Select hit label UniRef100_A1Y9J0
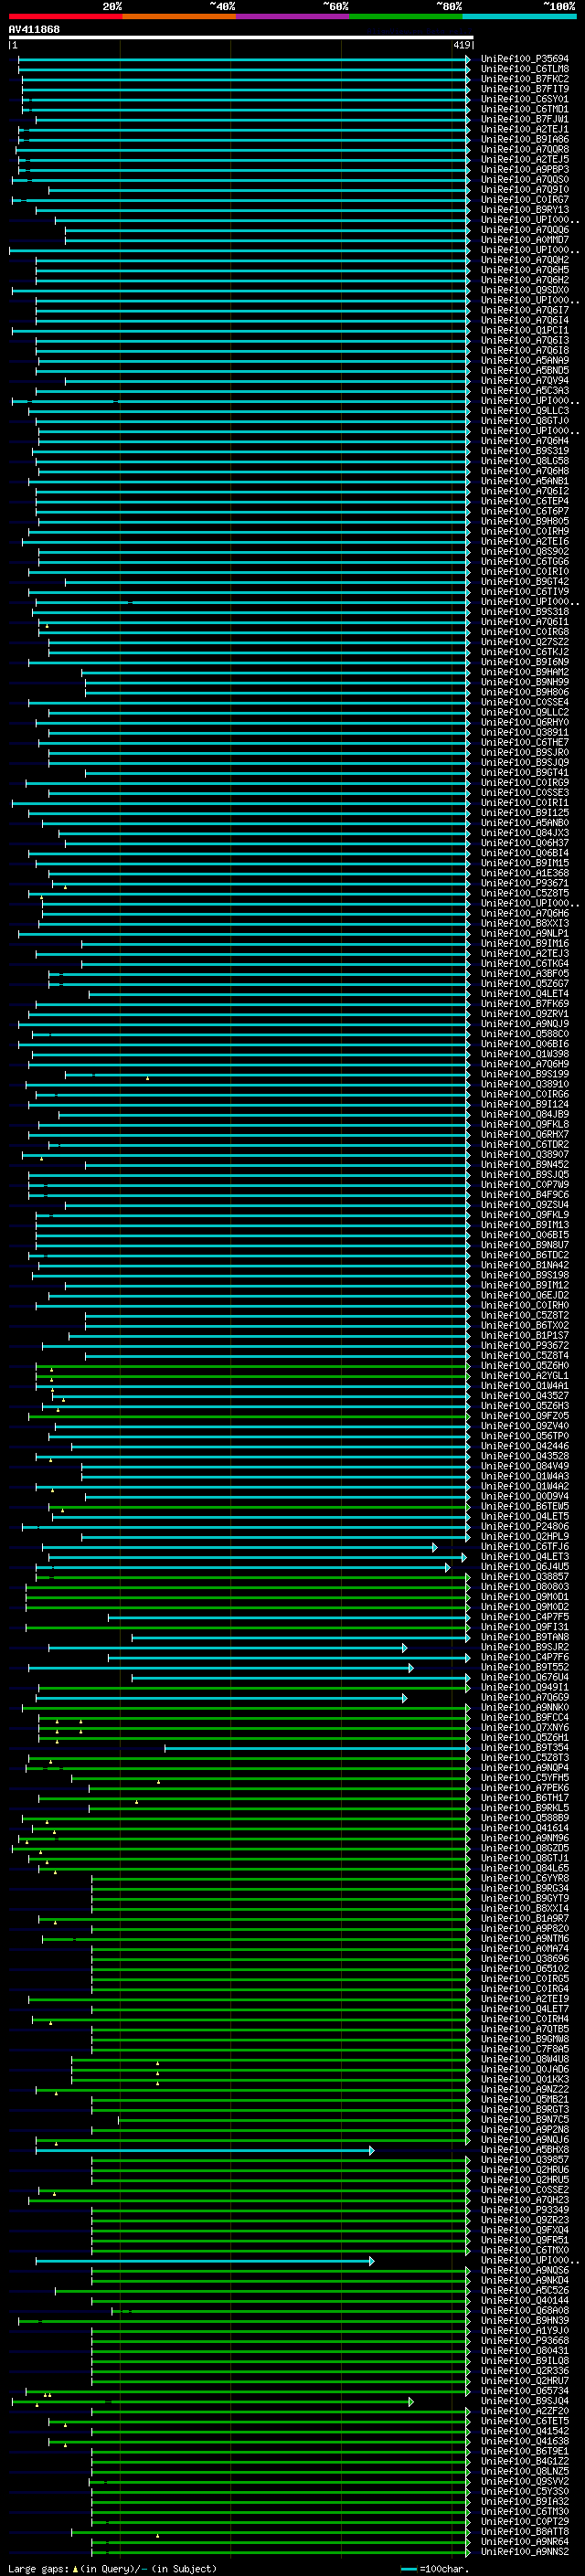This screenshot has height=2576, width=585. click(524, 2330)
